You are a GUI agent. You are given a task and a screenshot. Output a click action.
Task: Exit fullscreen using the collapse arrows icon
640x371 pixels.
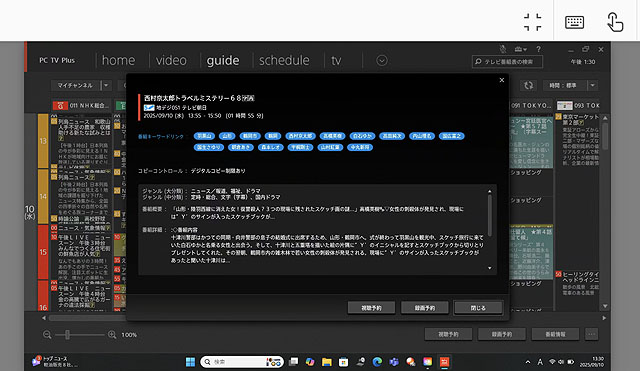click(533, 22)
